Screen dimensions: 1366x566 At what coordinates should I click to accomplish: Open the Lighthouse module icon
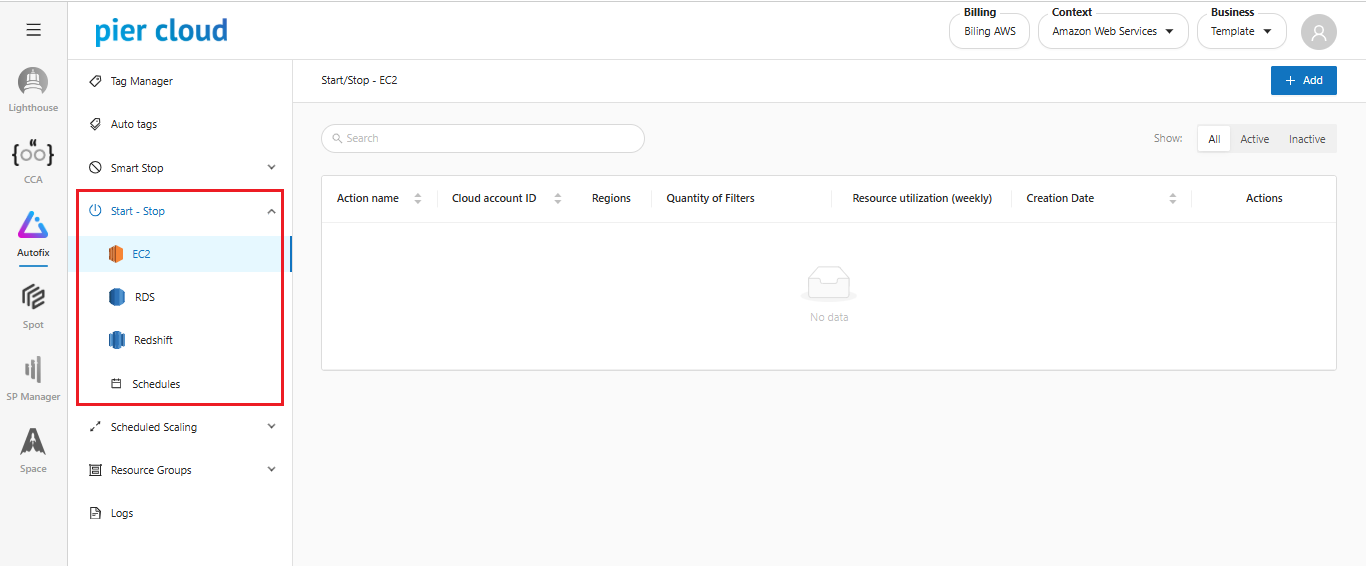click(33, 84)
